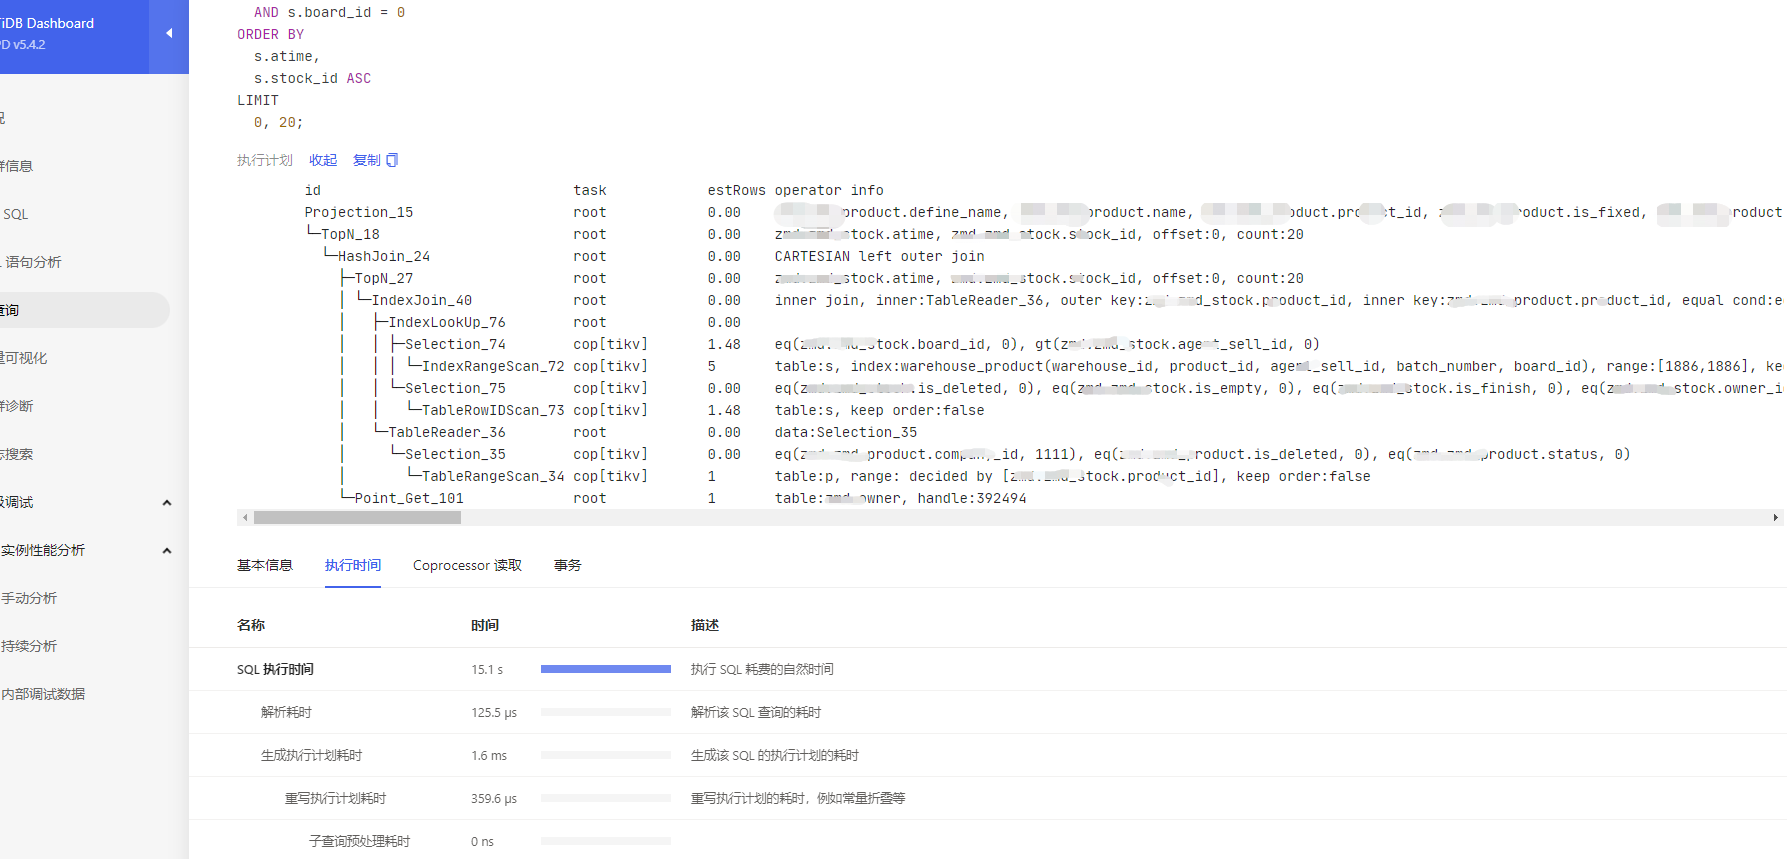Click the task plan column header
The image size is (1787, 859).
[x=590, y=190]
